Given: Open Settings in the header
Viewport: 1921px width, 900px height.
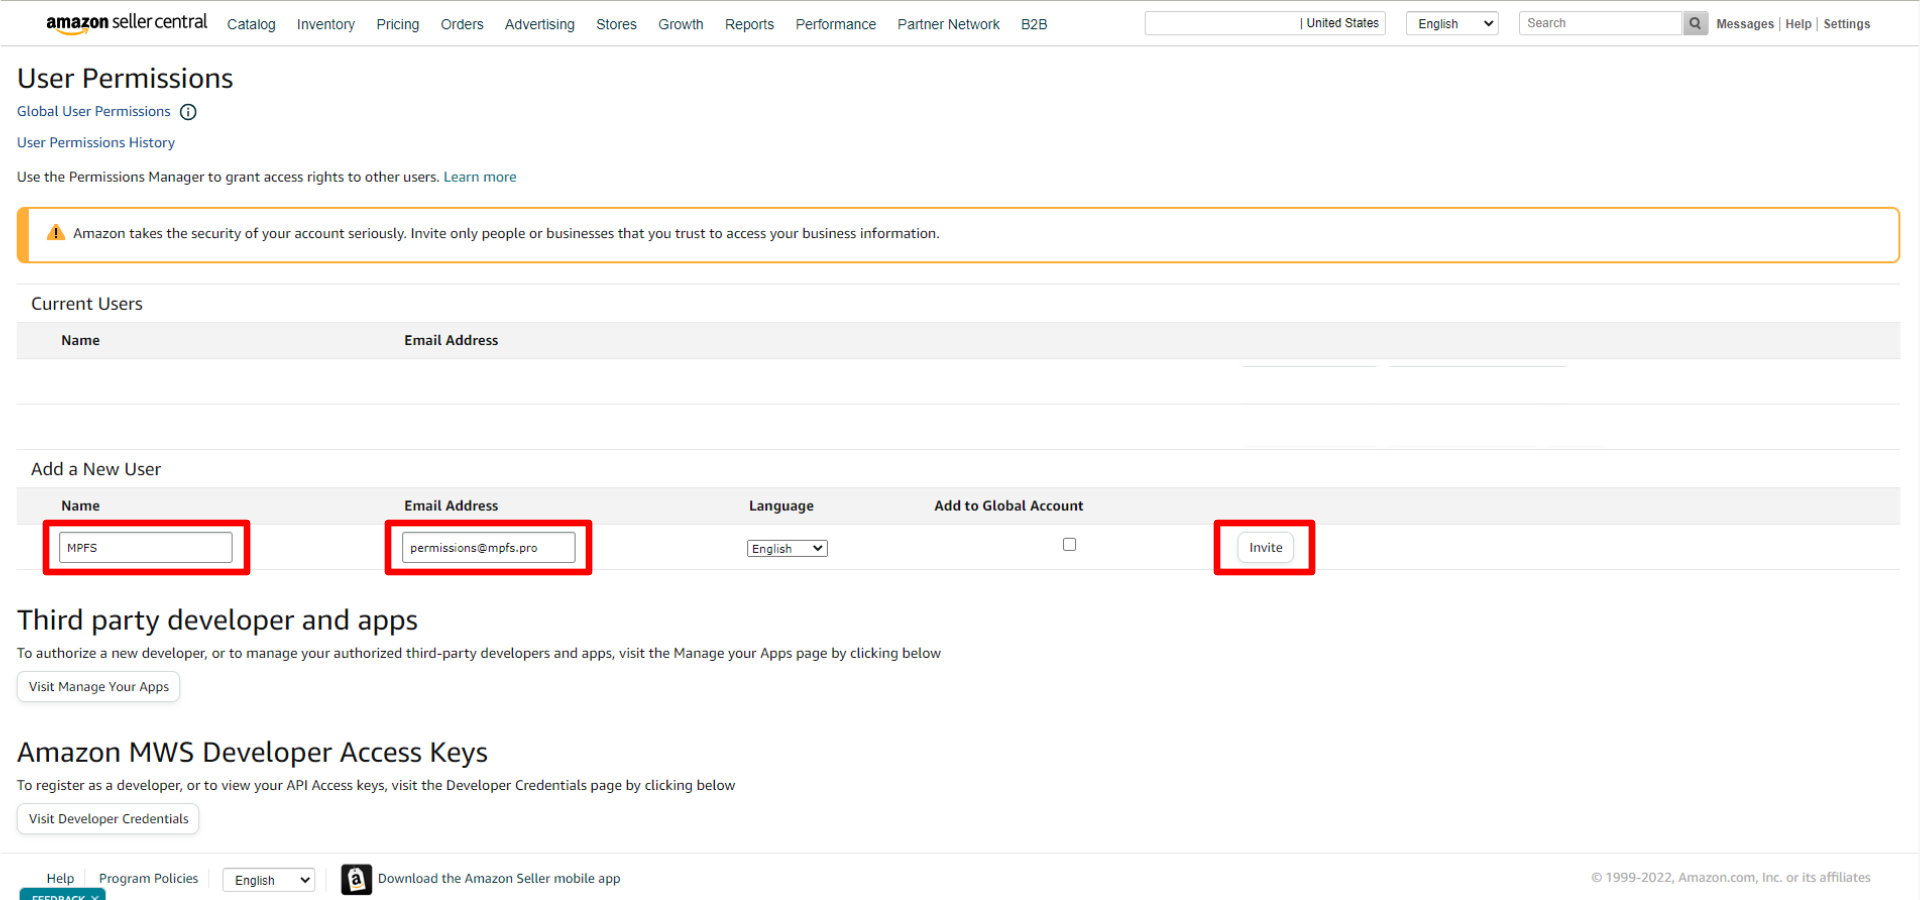Looking at the screenshot, I should [x=1846, y=24].
